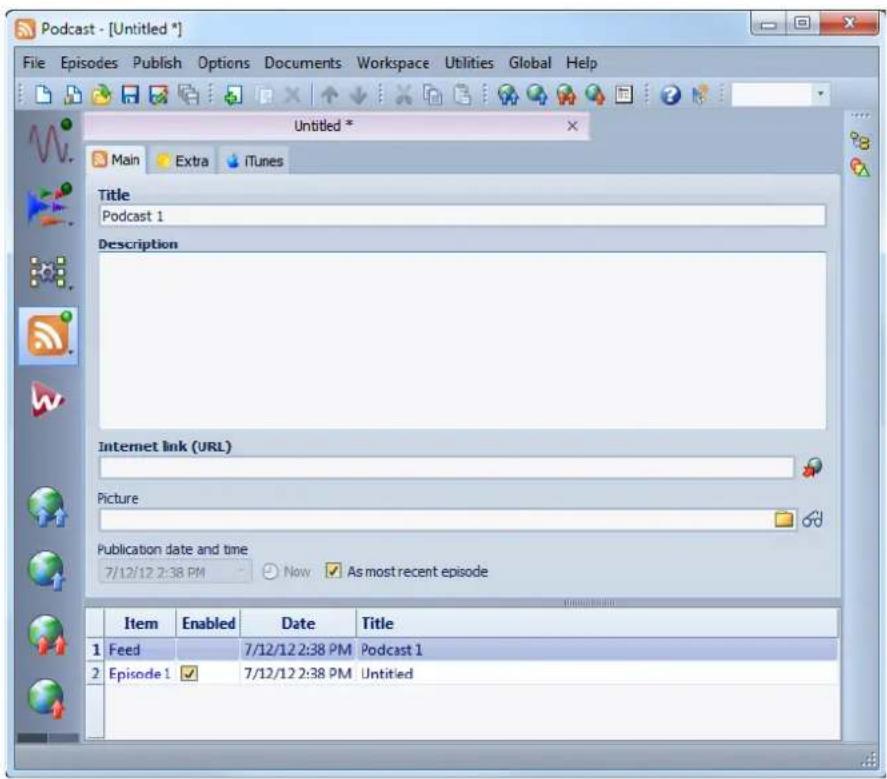Select the Episode 1 row
The width and height of the screenshot is (887, 779).
462,673
